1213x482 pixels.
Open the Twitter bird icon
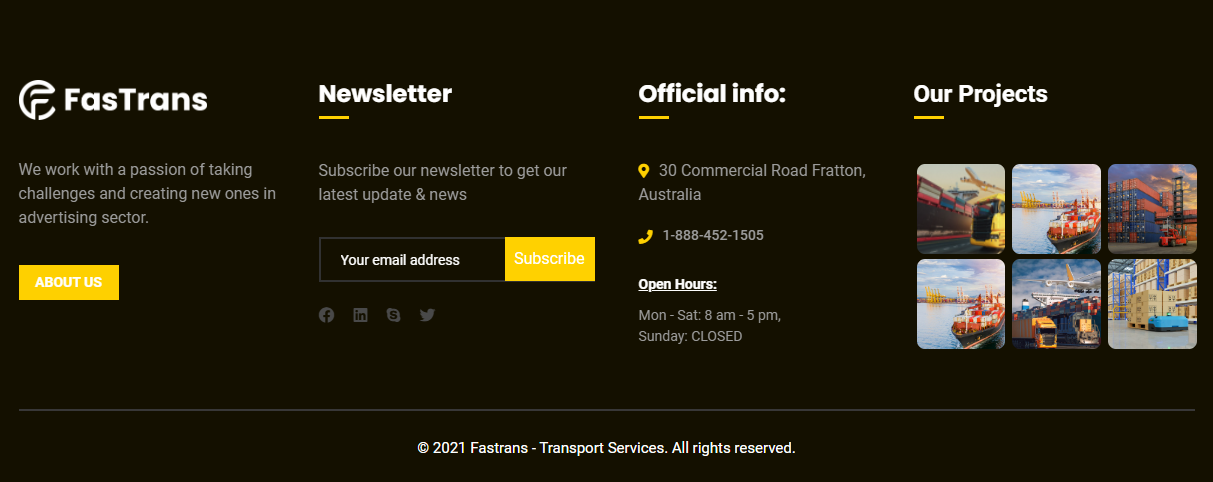point(427,315)
